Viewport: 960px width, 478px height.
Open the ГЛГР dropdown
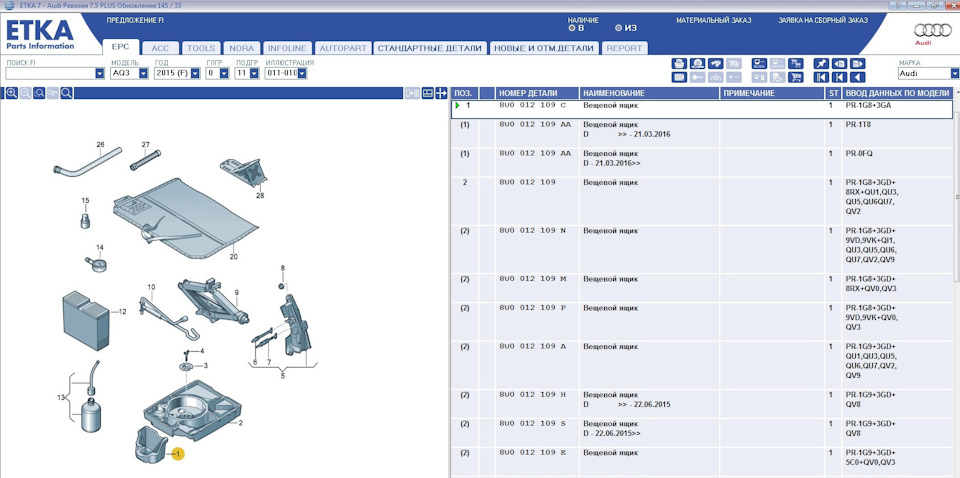[224, 73]
